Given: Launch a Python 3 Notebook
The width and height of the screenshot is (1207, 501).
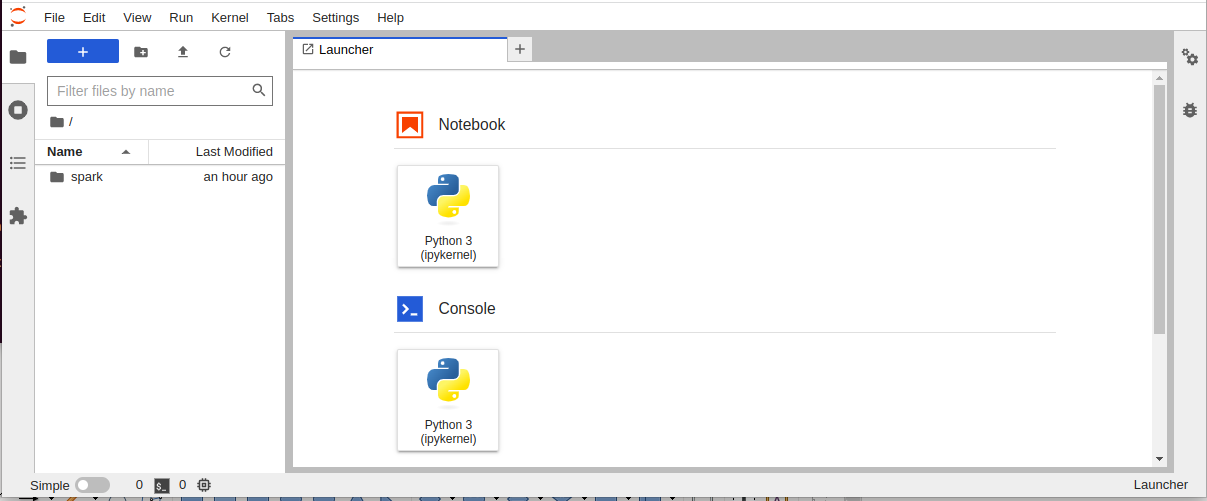Looking at the screenshot, I should 448,216.
